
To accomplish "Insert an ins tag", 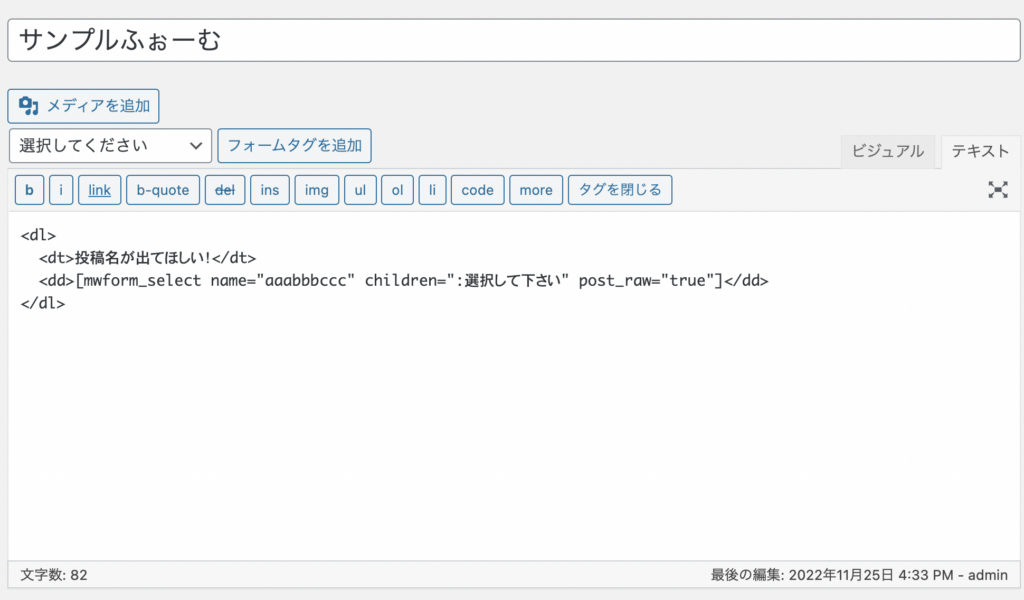I will [x=270, y=190].
